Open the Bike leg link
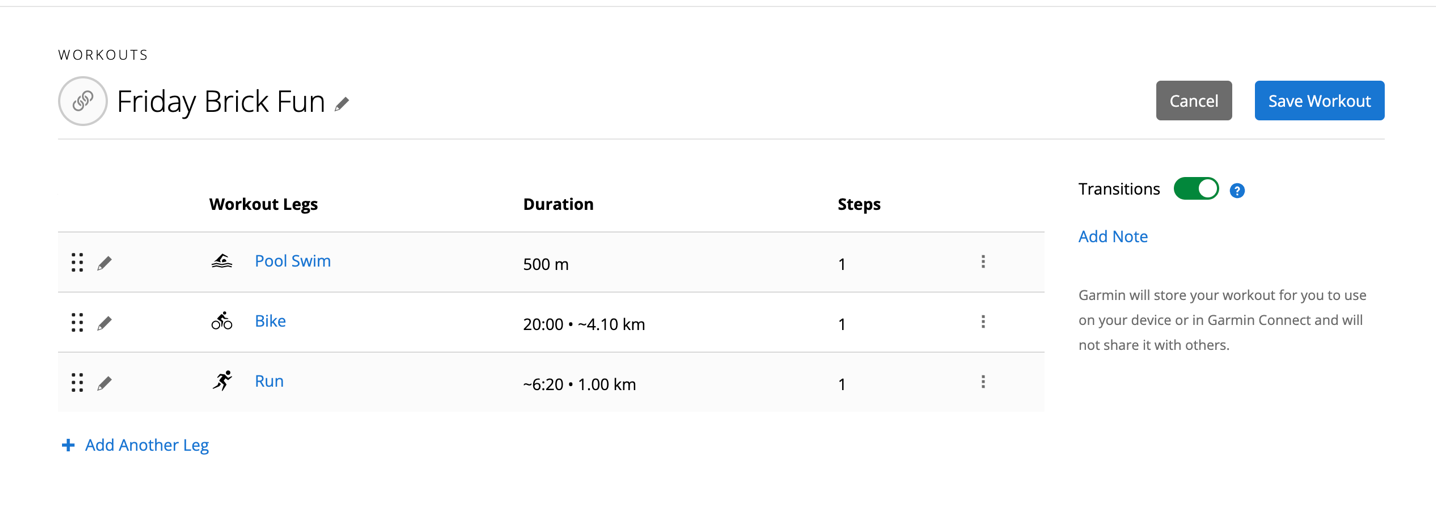The height and width of the screenshot is (532, 1436). pyautogui.click(x=270, y=321)
